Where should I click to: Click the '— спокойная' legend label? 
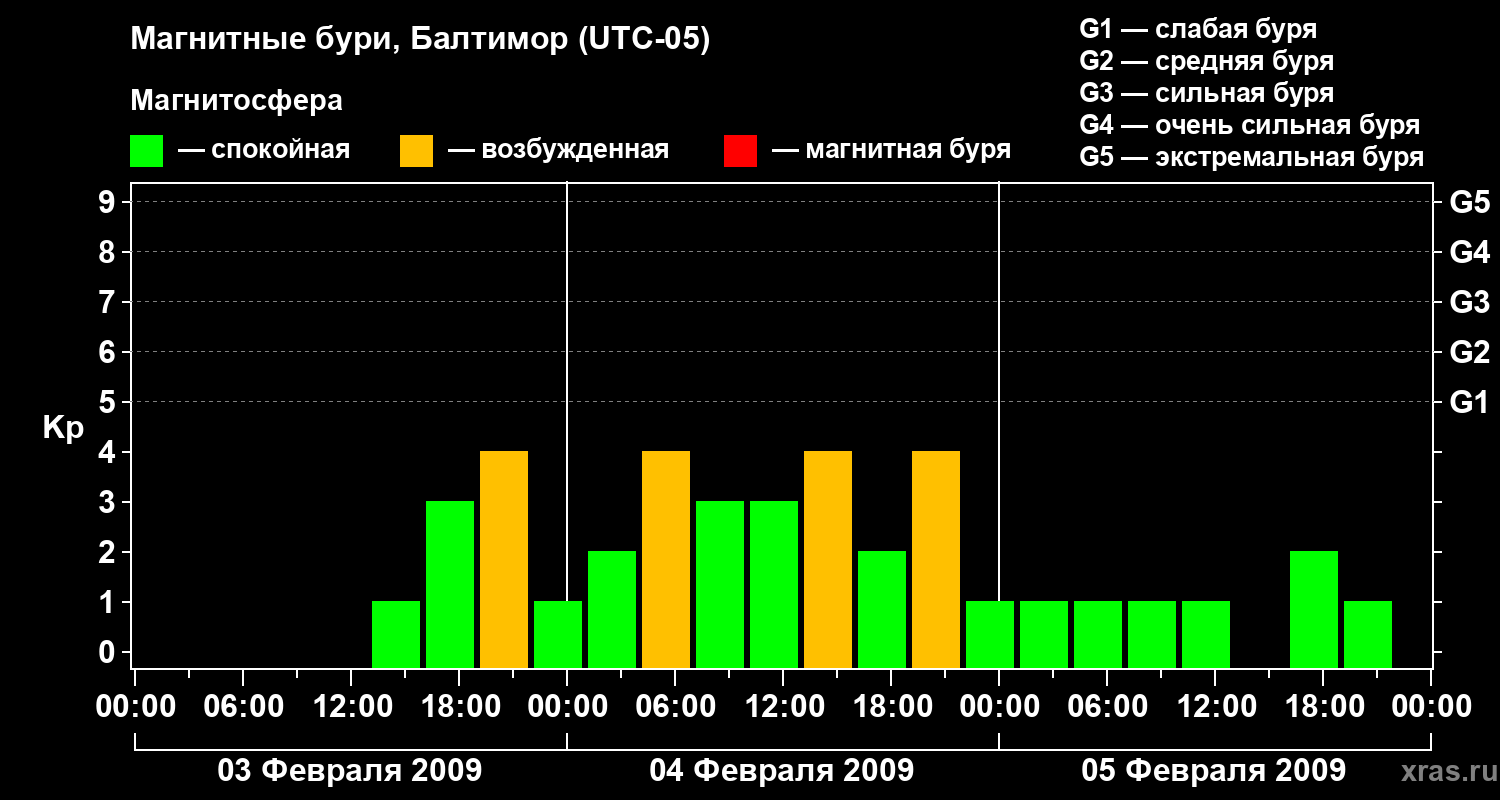[x=264, y=151]
